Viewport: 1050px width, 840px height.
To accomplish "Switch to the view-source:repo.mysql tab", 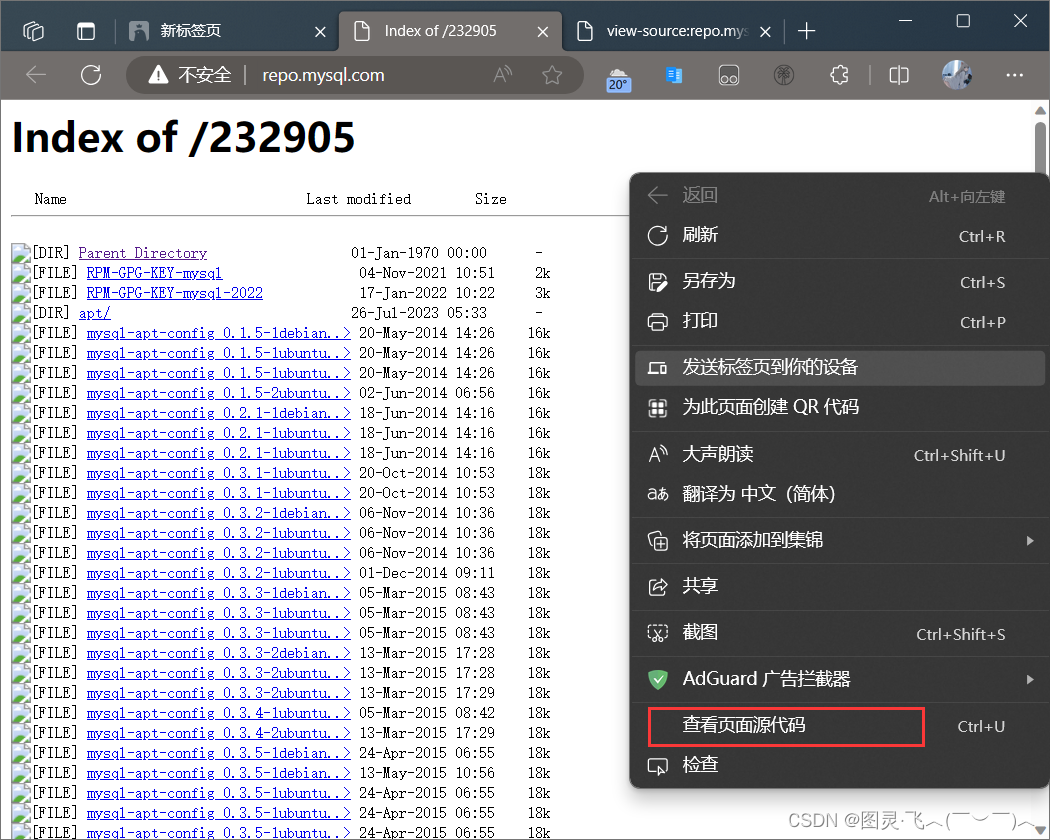I will (x=676, y=31).
